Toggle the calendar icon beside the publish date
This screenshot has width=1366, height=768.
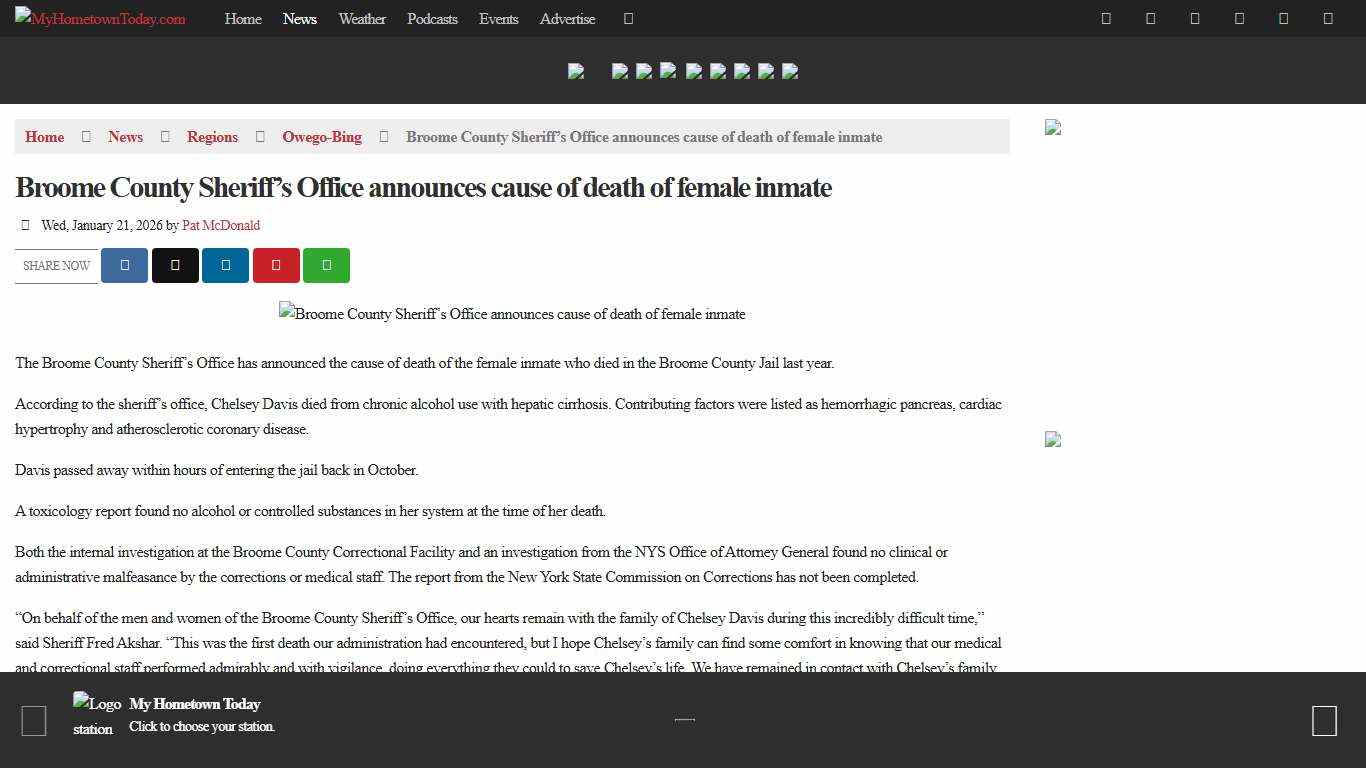[25, 225]
